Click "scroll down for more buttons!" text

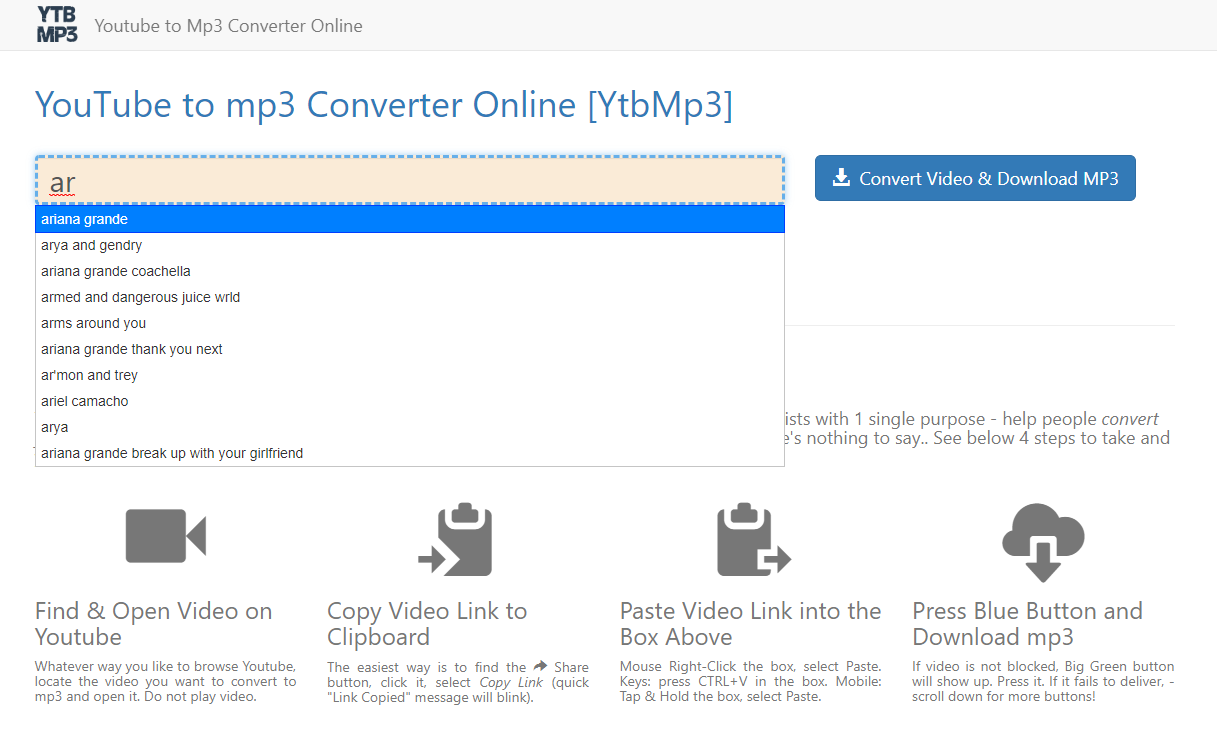1004,696
